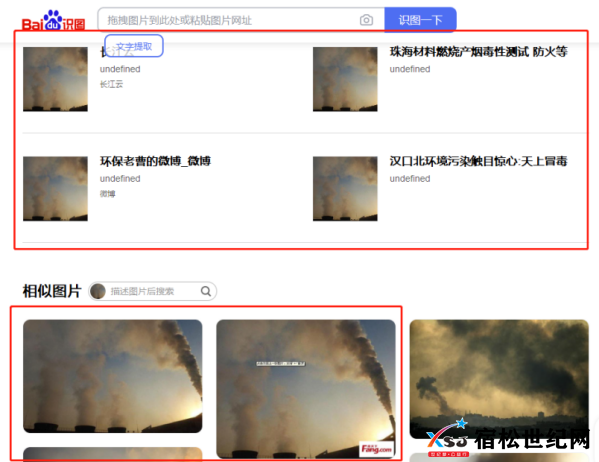This screenshot has width=599, height=462.
Task: Open the first similar smokestack image
Action: [113, 376]
